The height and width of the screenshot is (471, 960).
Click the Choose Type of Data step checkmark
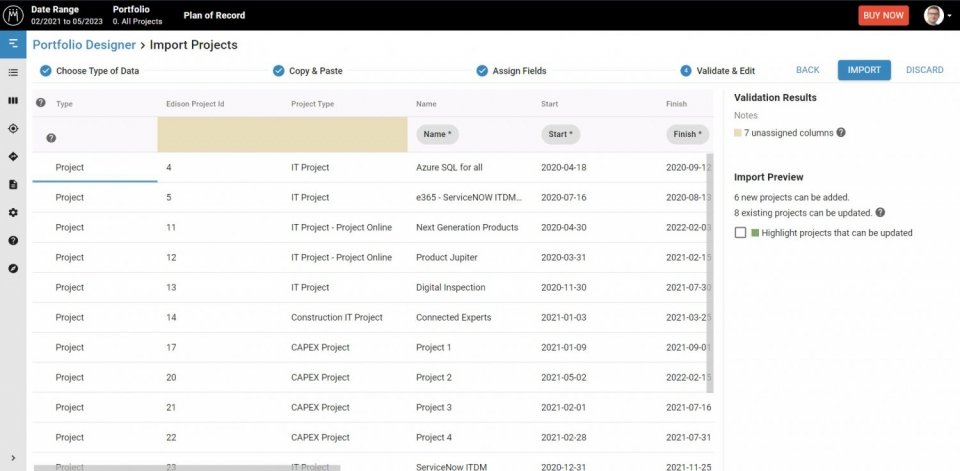pos(45,70)
